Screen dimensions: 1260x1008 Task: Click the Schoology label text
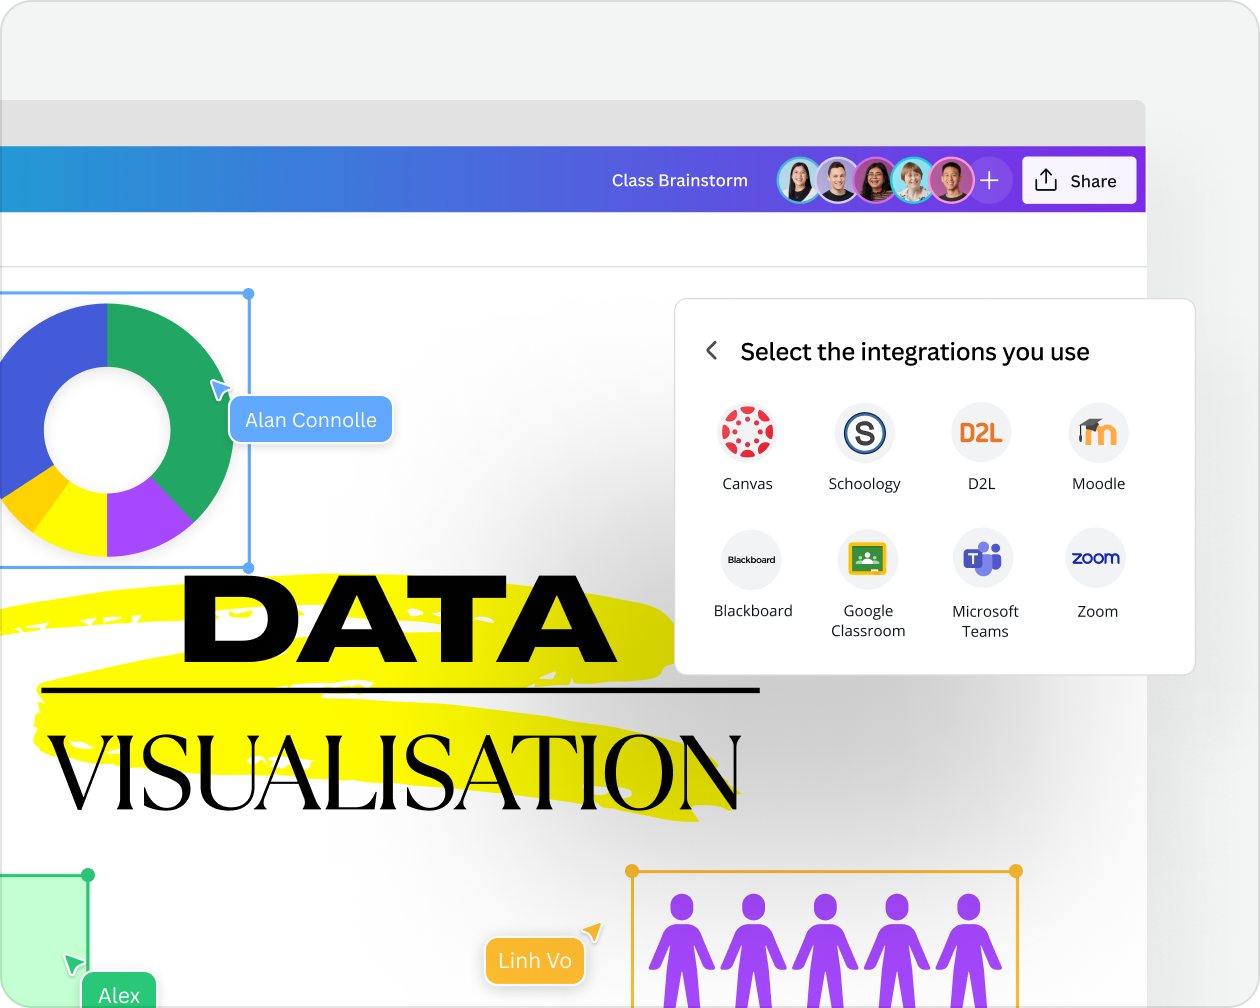point(864,484)
